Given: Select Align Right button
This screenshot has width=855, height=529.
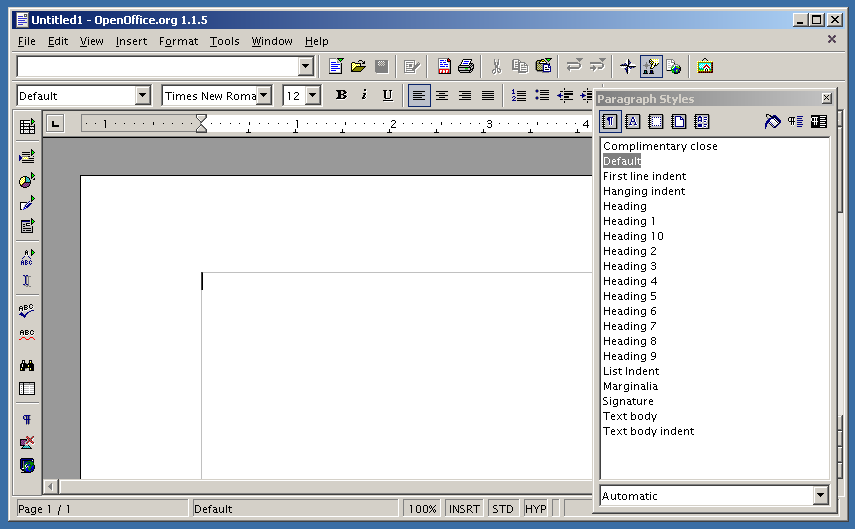Looking at the screenshot, I should 465,95.
